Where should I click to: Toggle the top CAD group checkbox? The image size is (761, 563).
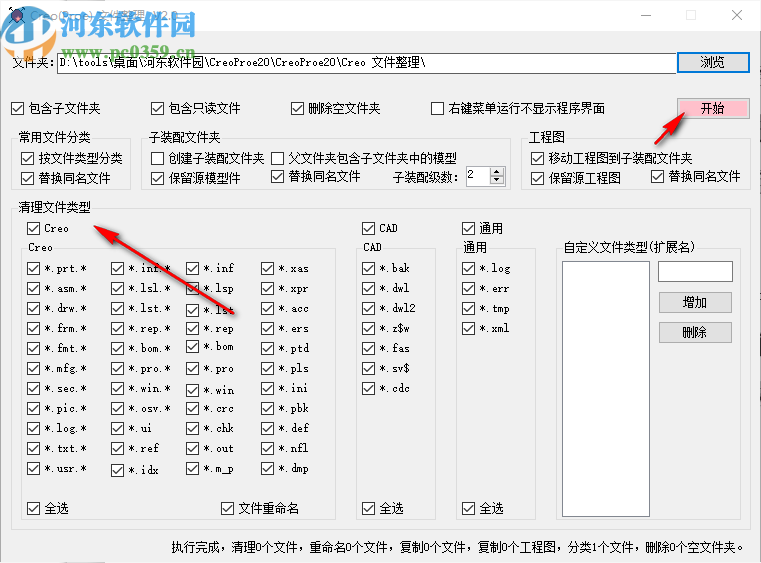368,228
